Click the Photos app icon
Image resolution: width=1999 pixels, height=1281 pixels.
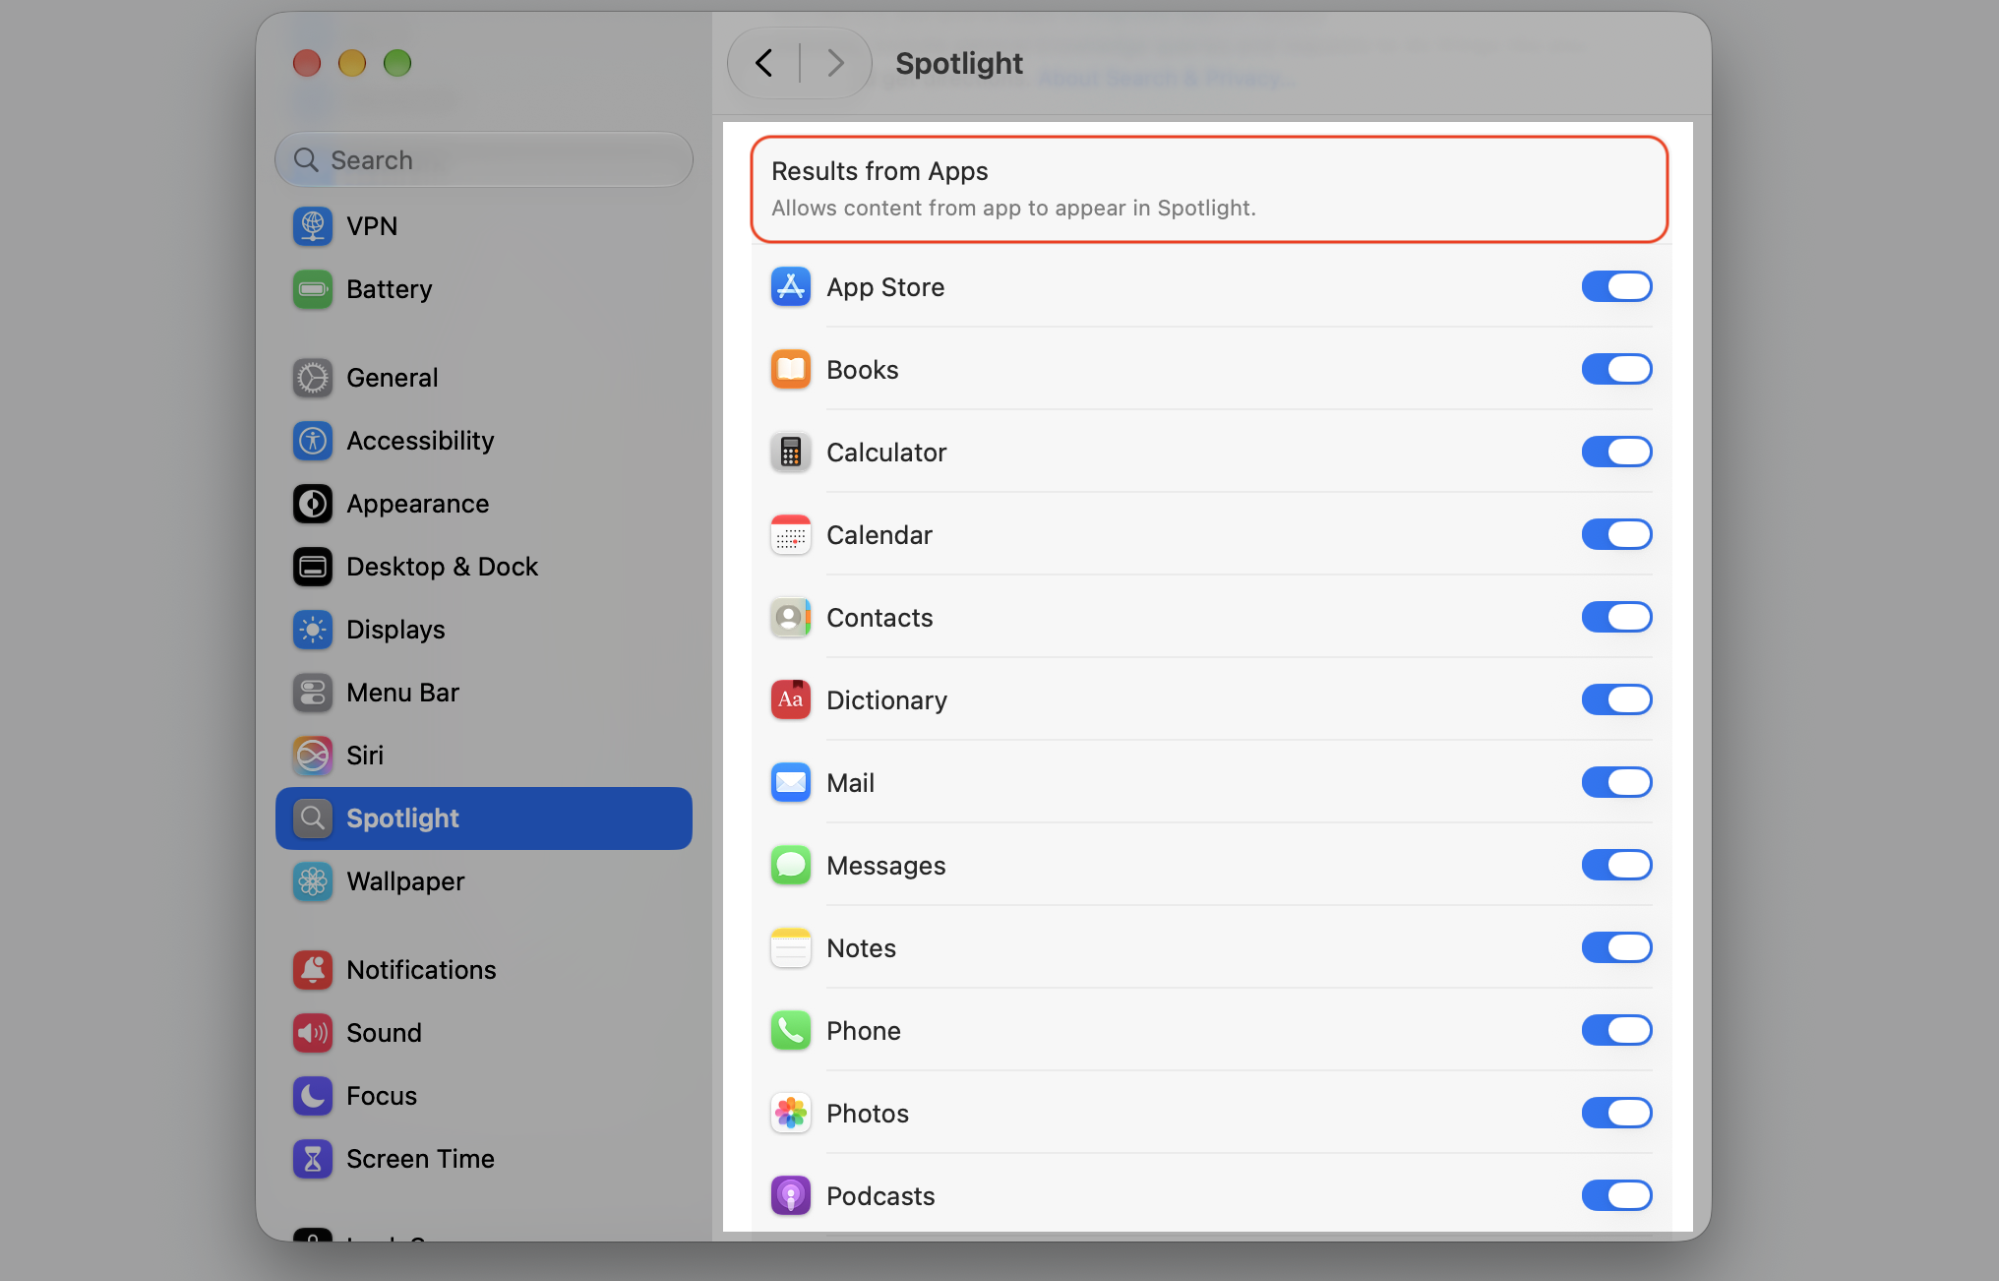coord(790,1113)
